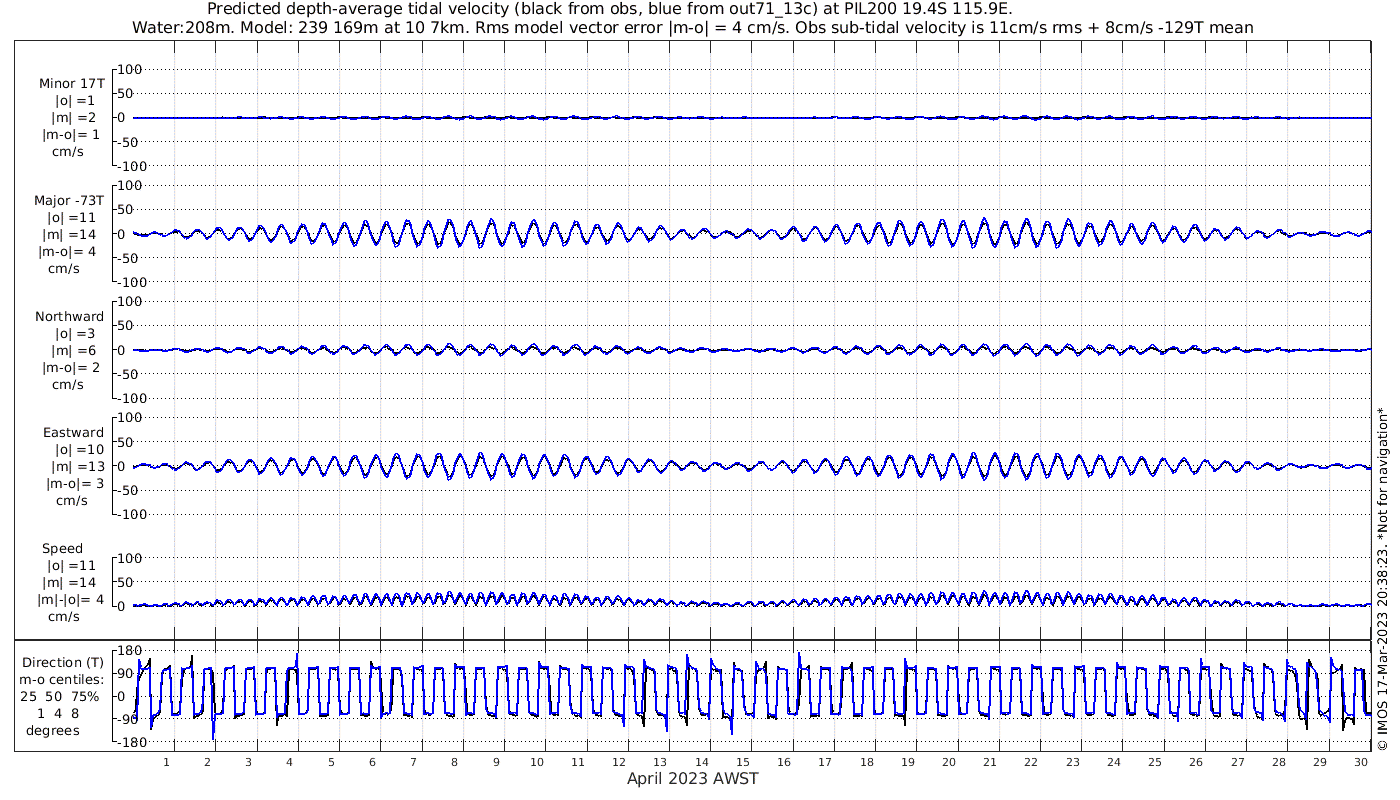The image size is (1400, 800).
Task: Click the day '21' tick label on the time axis
Action: click(990, 762)
